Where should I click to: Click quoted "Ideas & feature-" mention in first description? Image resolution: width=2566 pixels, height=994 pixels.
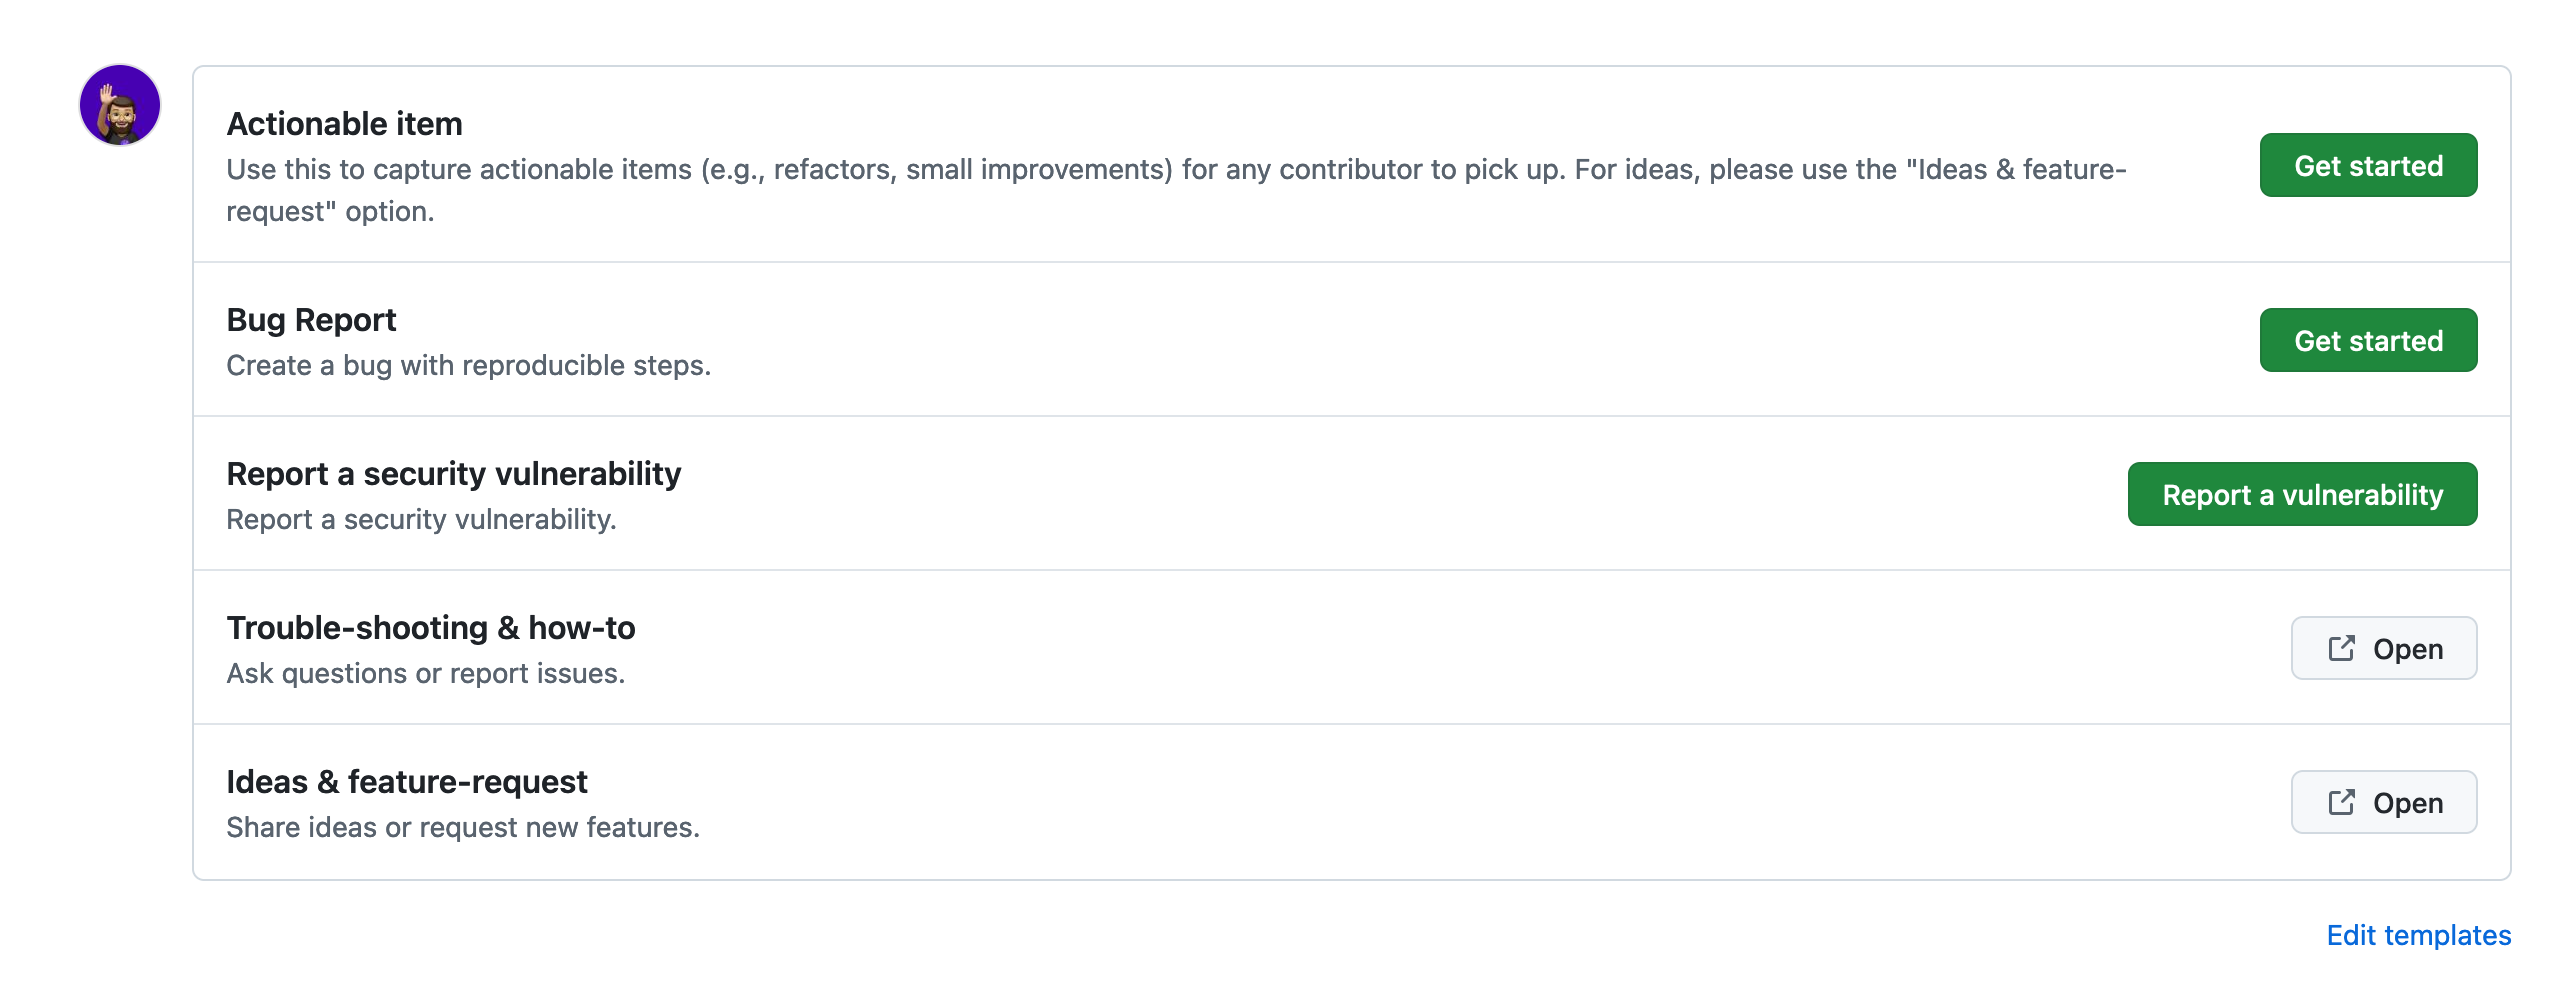(x=2016, y=170)
